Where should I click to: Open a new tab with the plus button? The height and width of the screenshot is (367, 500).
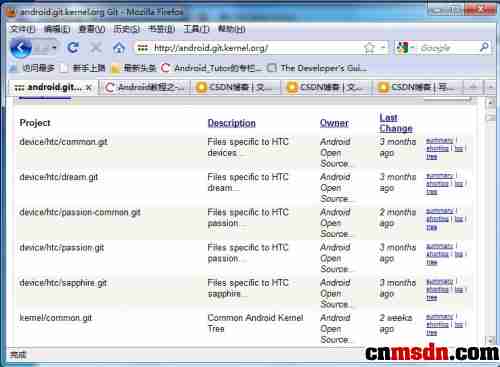pos(473,87)
